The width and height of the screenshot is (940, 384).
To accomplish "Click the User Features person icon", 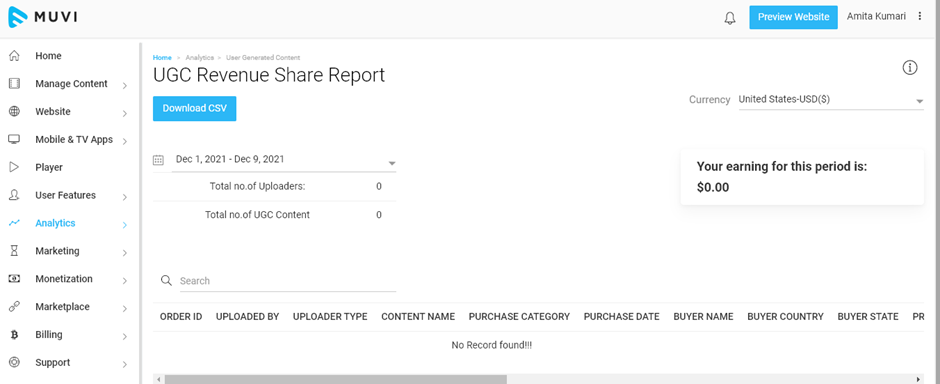I will point(14,195).
